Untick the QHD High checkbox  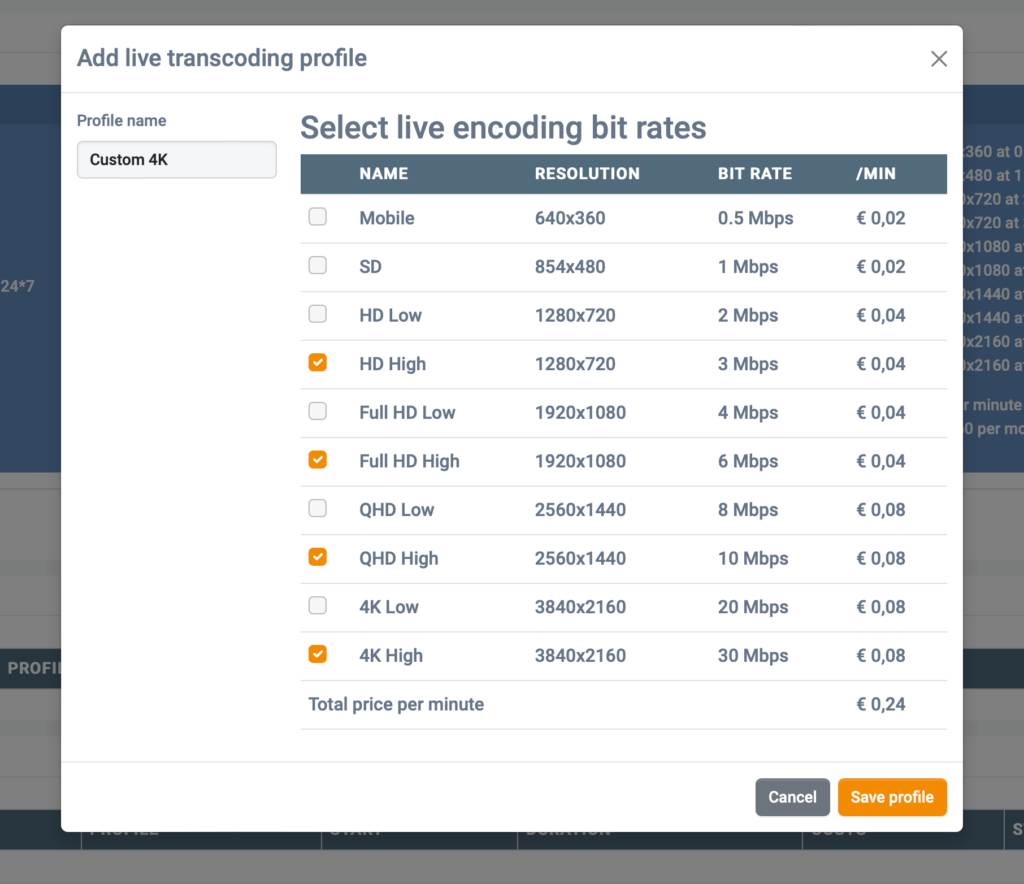[317, 557]
